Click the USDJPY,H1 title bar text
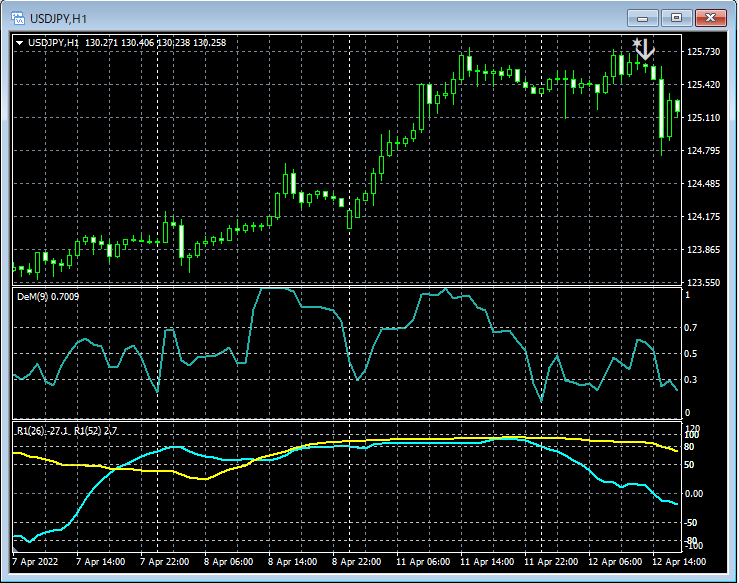This screenshot has width=739, height=583. pyautogui.click(x=59, y=17)
